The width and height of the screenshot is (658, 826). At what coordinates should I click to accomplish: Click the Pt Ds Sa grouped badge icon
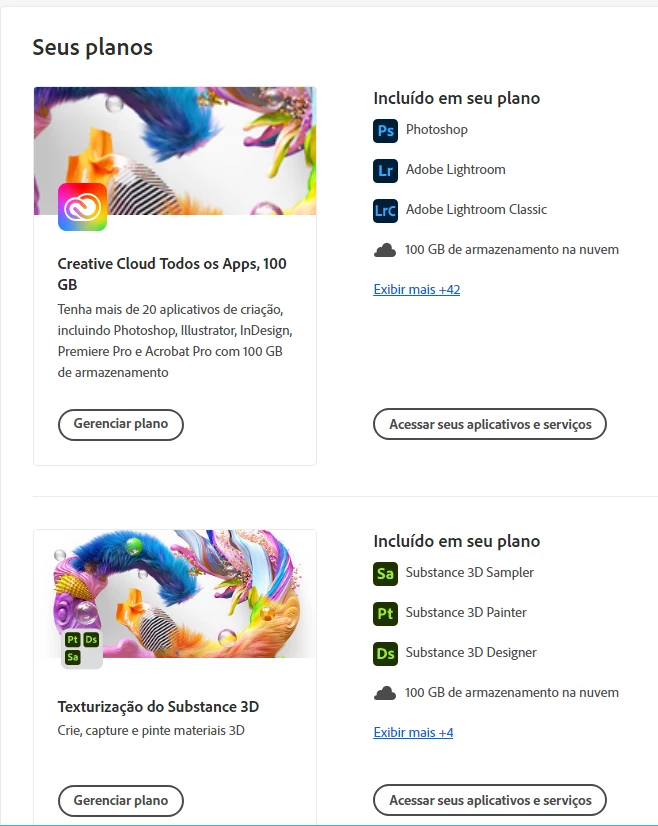coord(82,648)
